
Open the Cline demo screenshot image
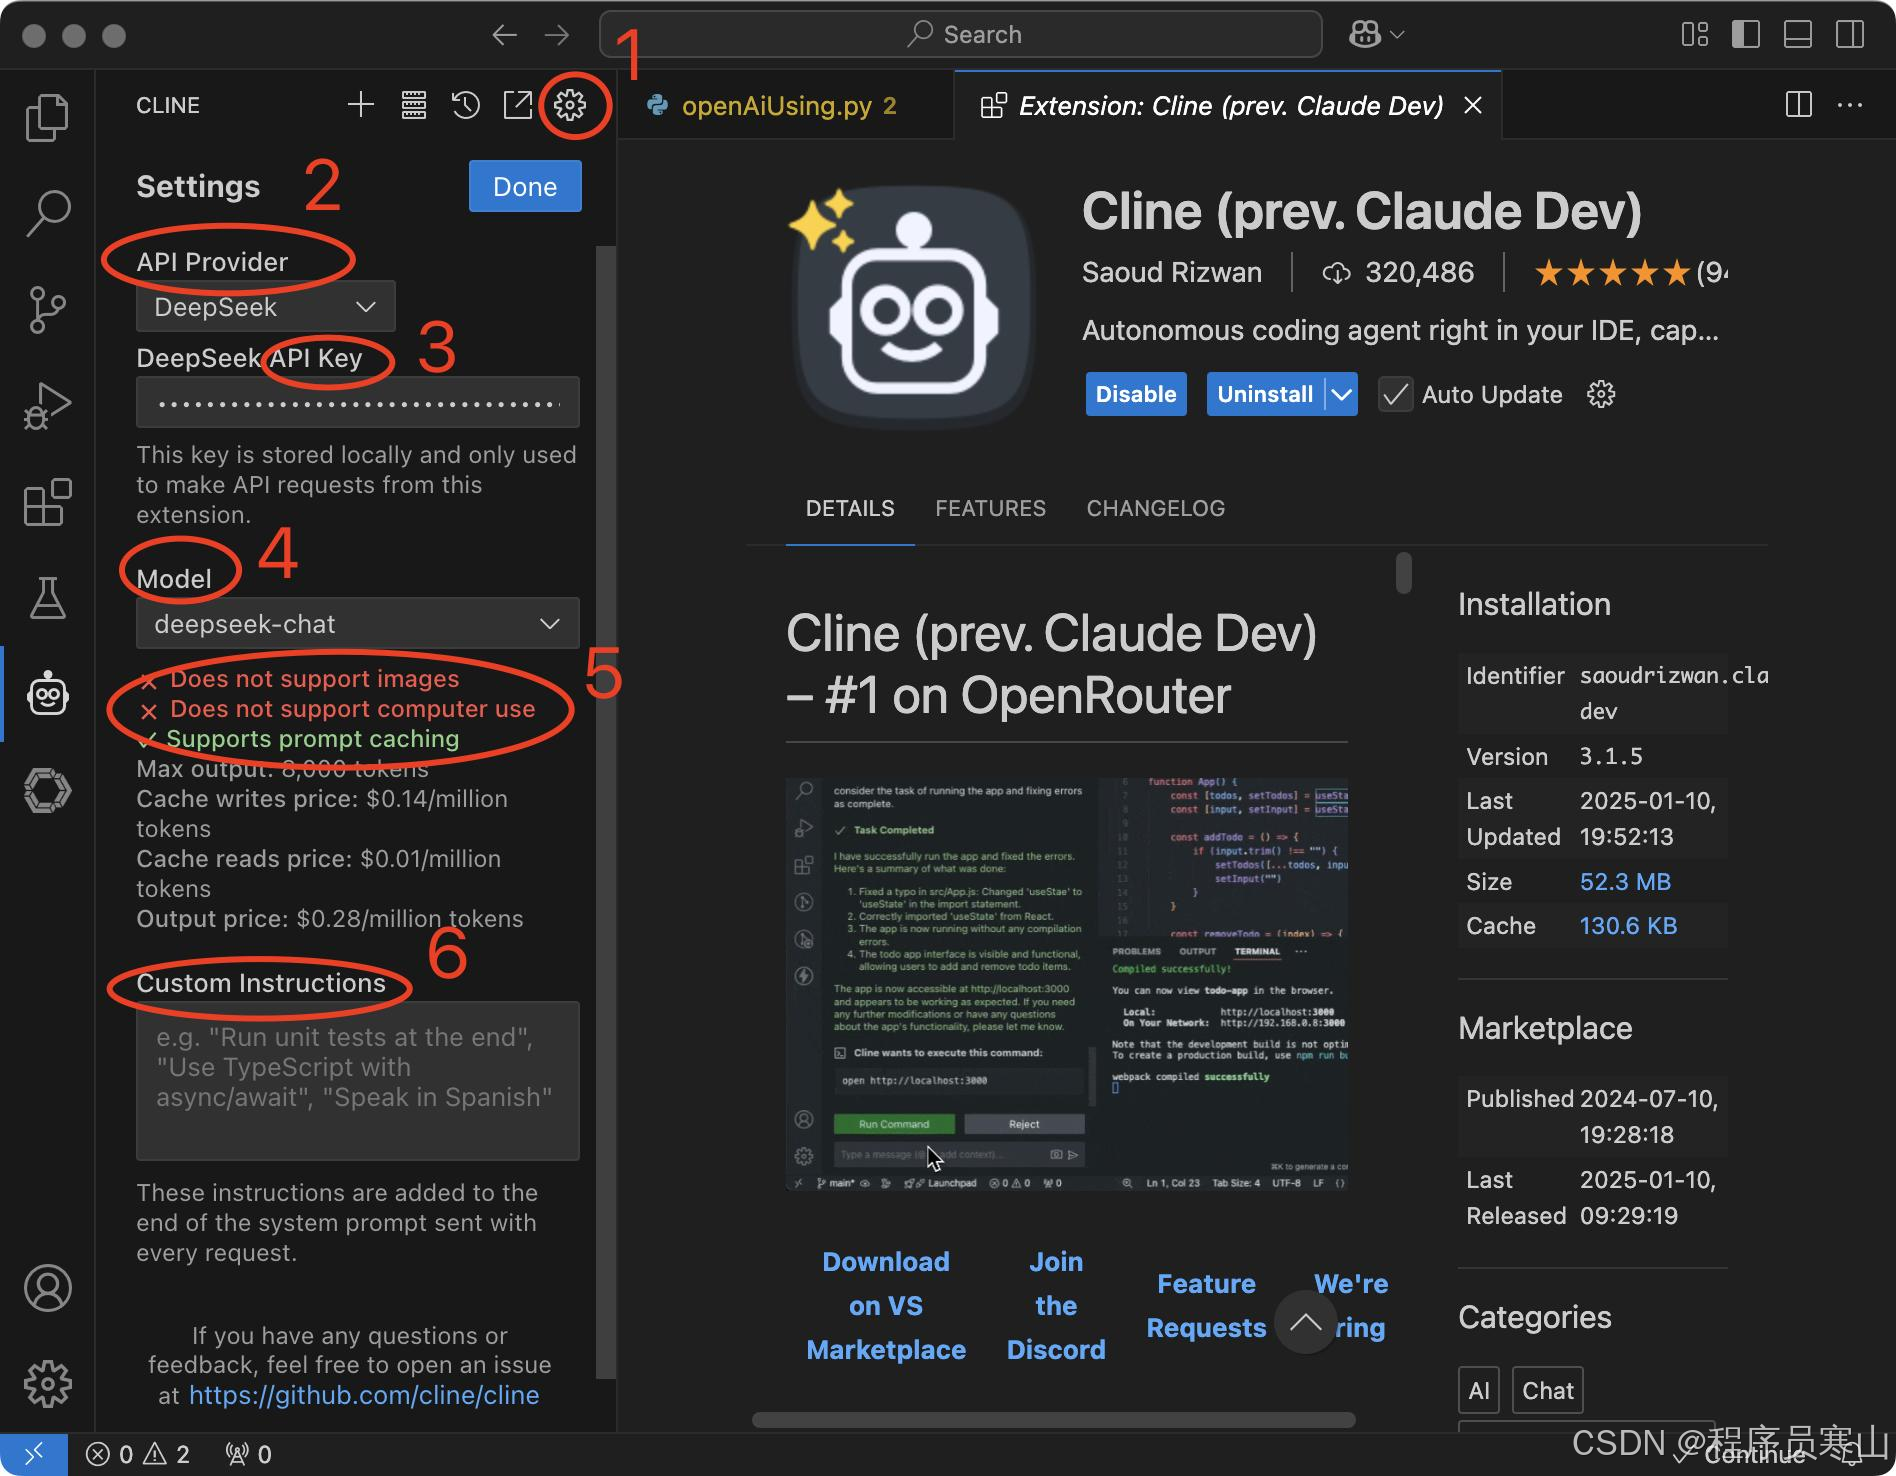click(1066, 984)
